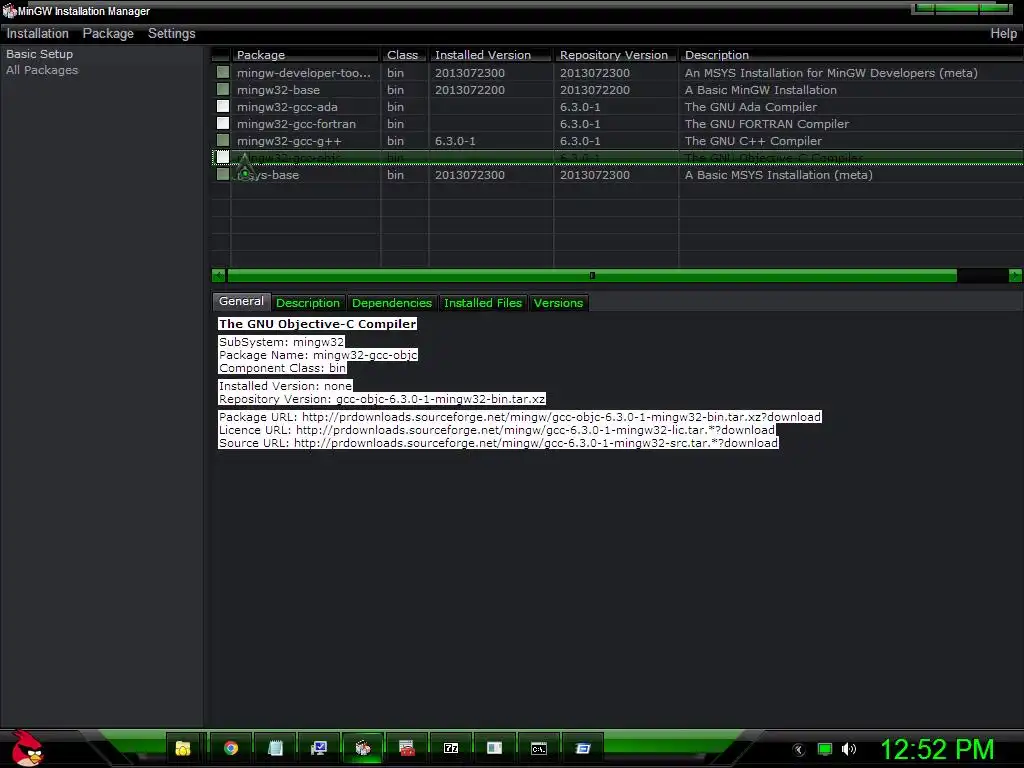The image size is (1024, 768).
Task: Click the 'Licence URL' line in details
Action: coord(497,430)
